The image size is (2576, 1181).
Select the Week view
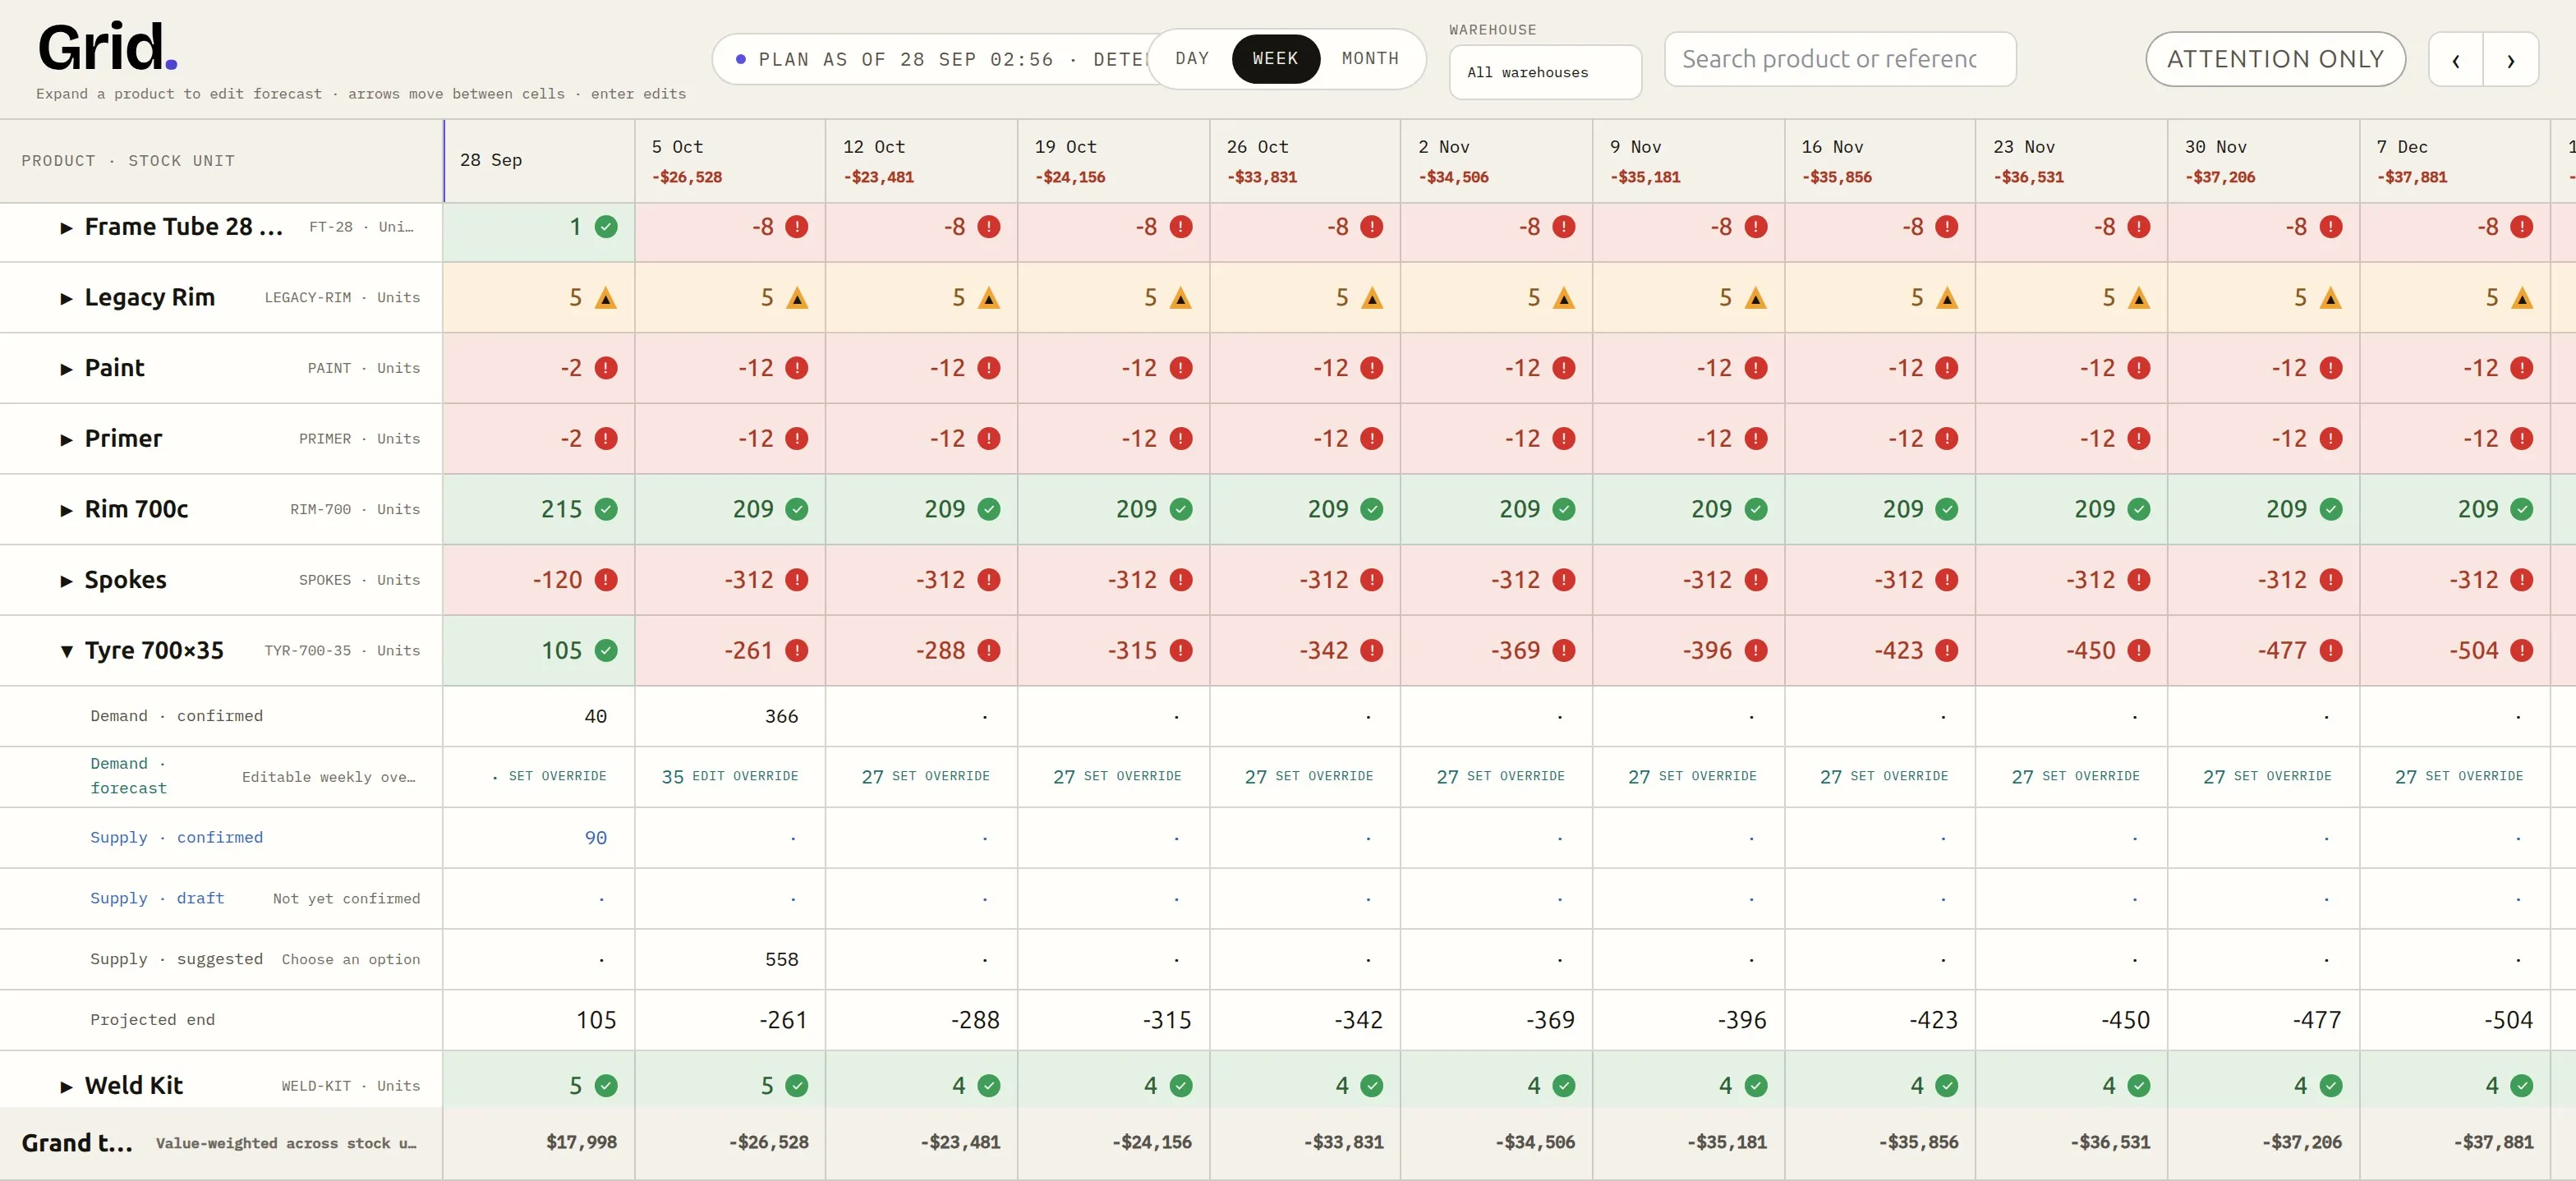click(x=1276, y=59)
